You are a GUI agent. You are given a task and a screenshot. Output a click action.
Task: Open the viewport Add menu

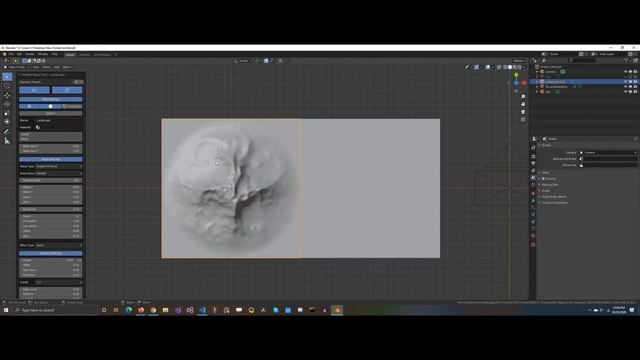coord(57,67)
